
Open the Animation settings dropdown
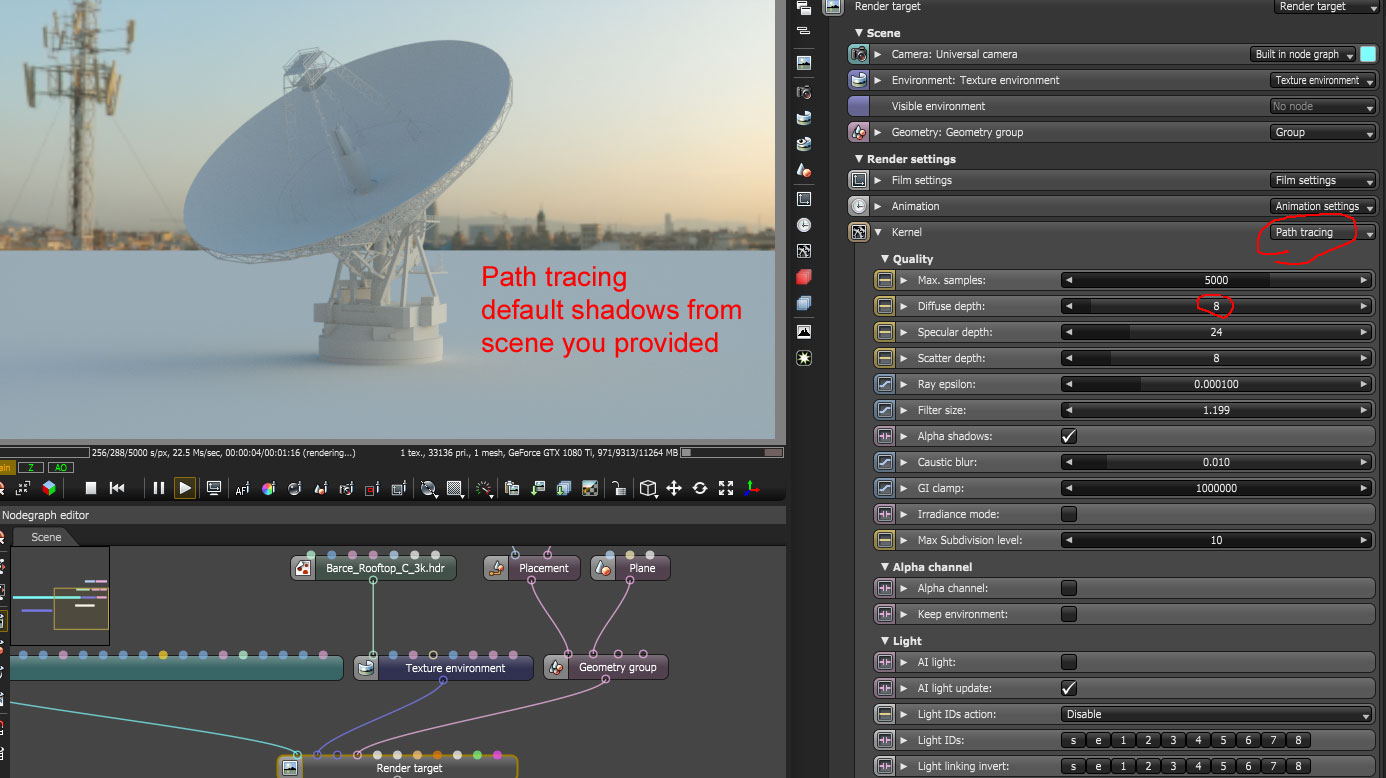tap(1323, 206)
